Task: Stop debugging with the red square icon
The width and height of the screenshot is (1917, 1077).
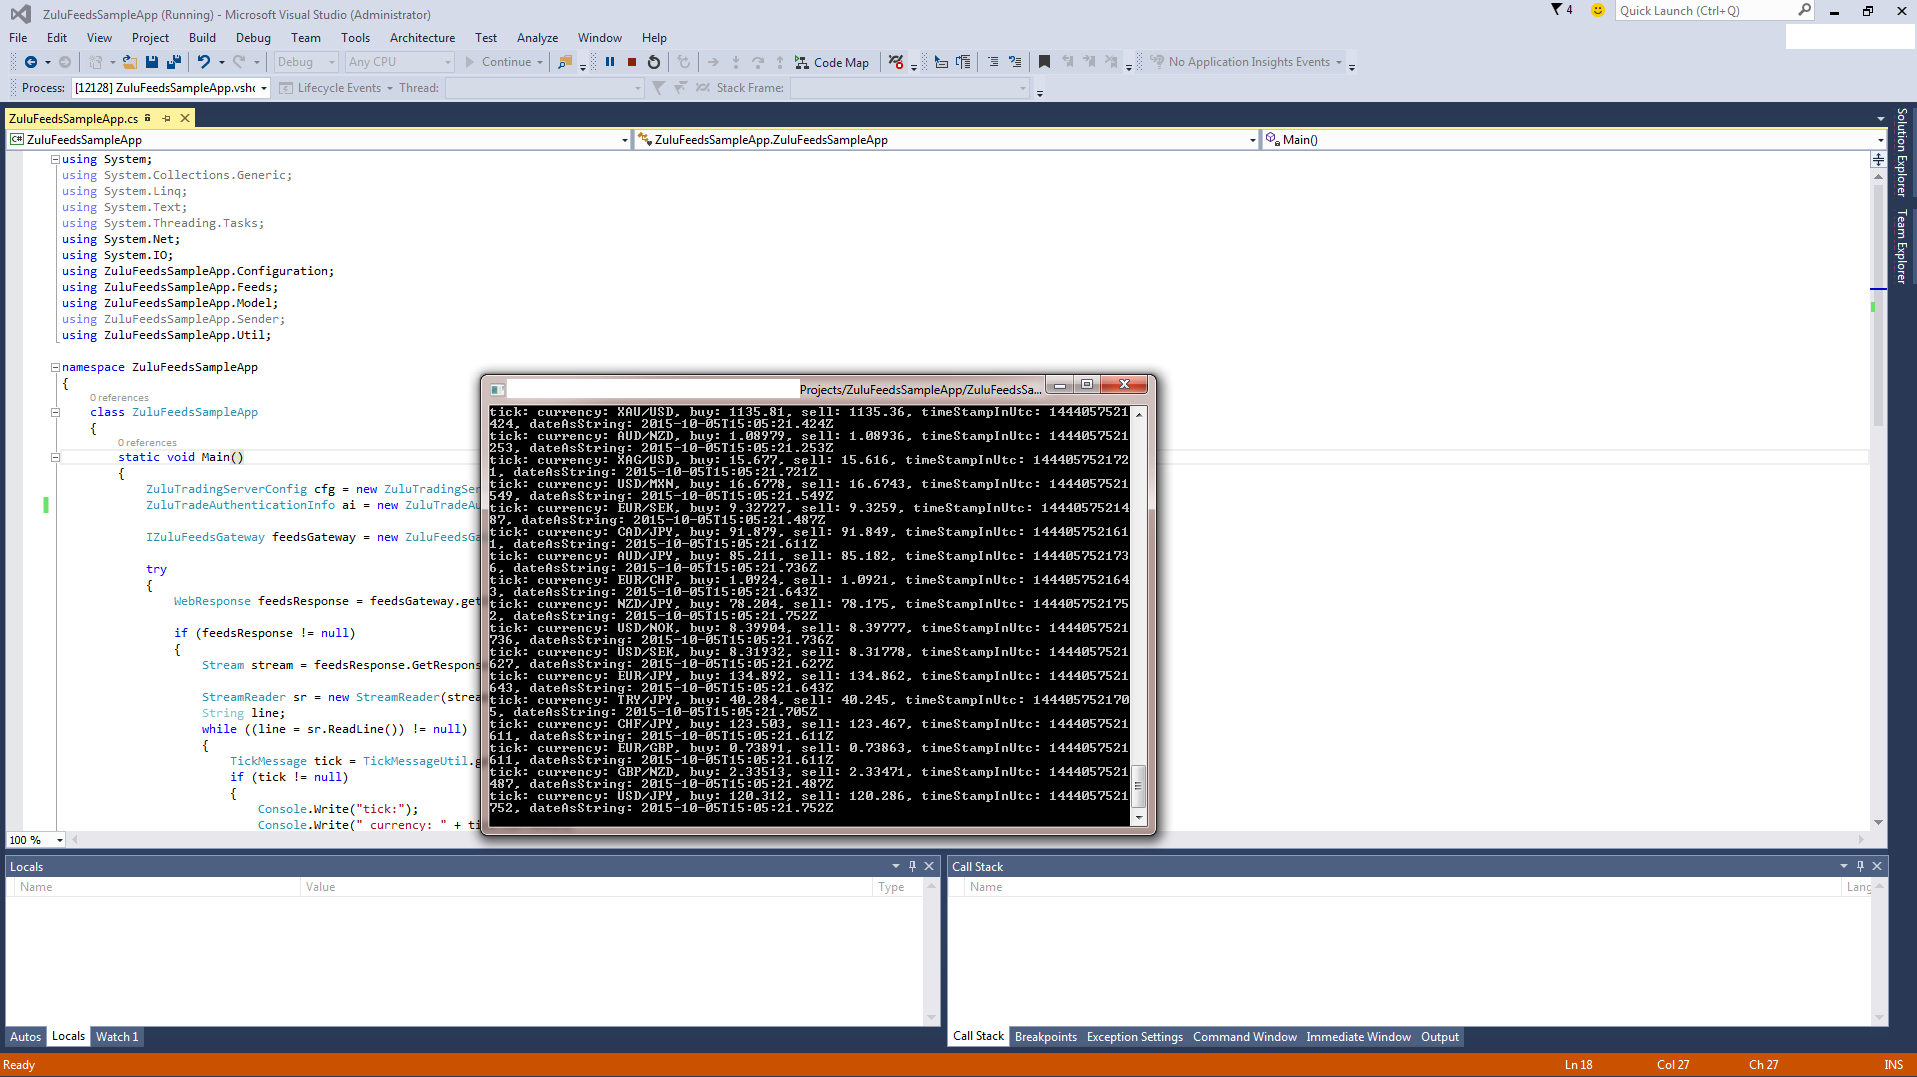Action: click(x=632, y=62)
